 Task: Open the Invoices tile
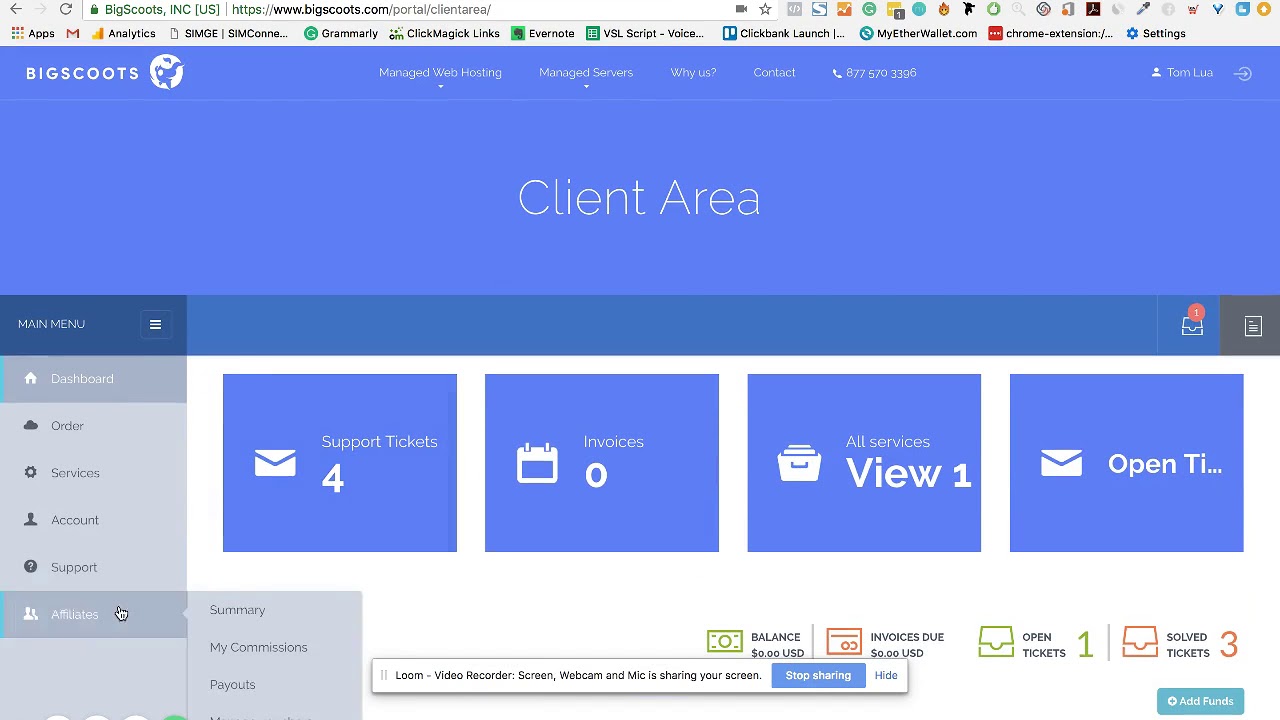click(x=602, y=463)
